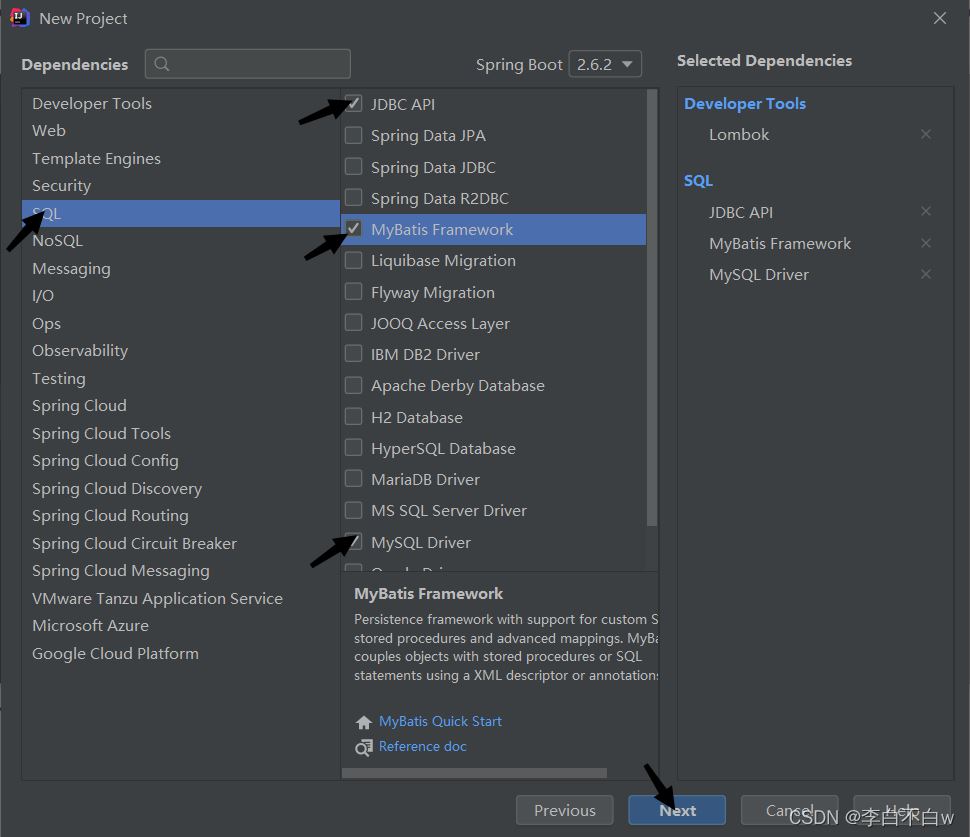Enable Flyway Migration dependency

coord(353,291)
